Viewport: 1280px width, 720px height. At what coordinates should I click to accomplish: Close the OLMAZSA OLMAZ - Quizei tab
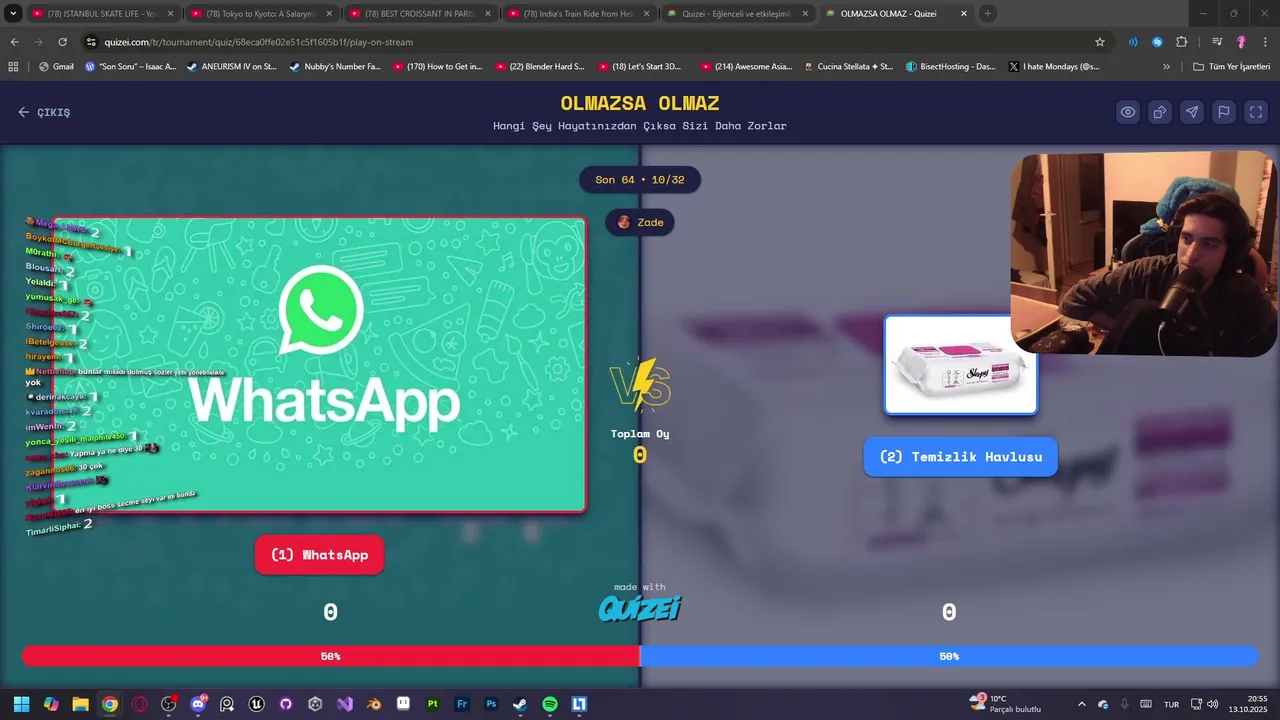tap(964, 14)
